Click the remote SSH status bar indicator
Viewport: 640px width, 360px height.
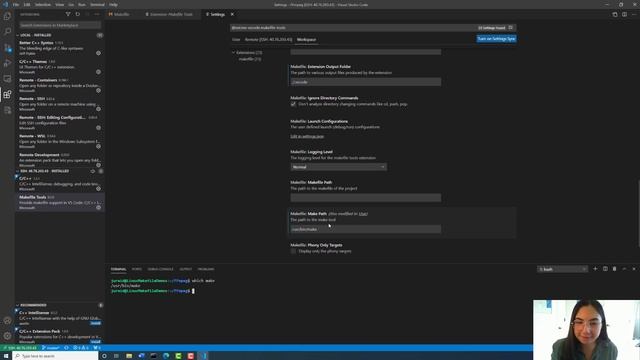[x=20, y=348]
